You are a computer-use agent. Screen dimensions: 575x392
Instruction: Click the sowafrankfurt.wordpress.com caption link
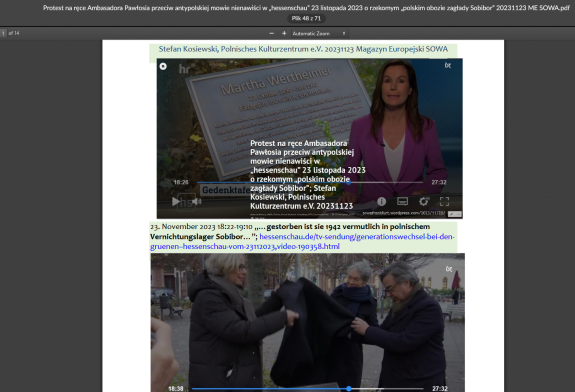403,213
